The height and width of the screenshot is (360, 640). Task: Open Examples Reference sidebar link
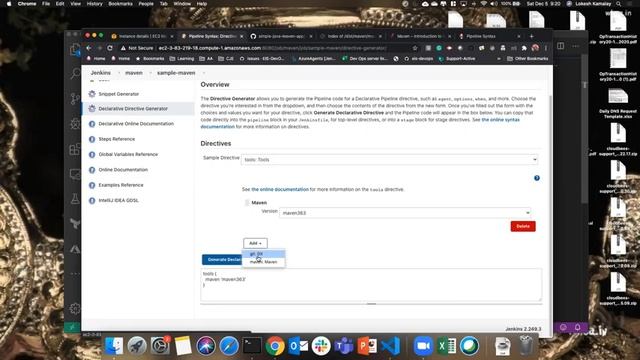pos(121,185)
